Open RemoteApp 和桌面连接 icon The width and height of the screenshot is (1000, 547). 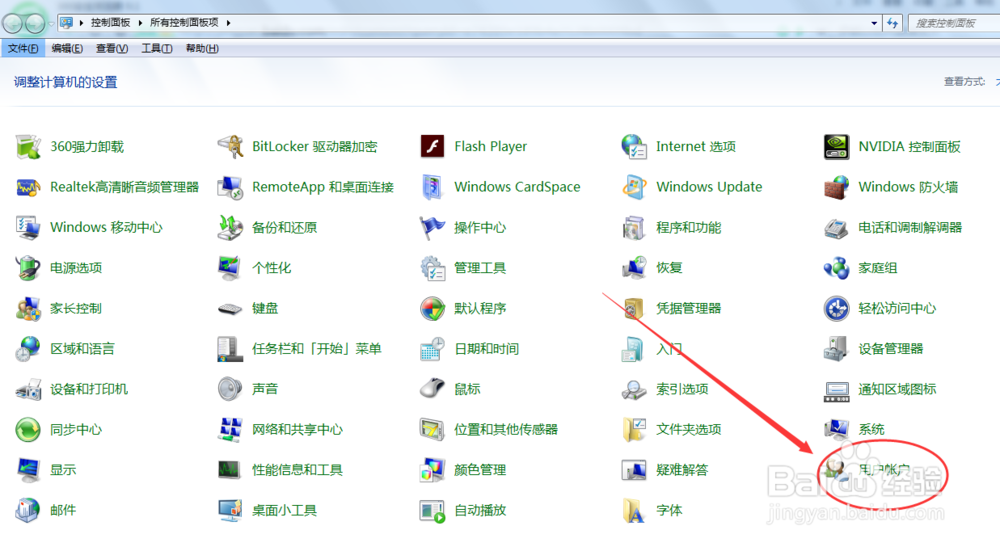tap(230, 187)
